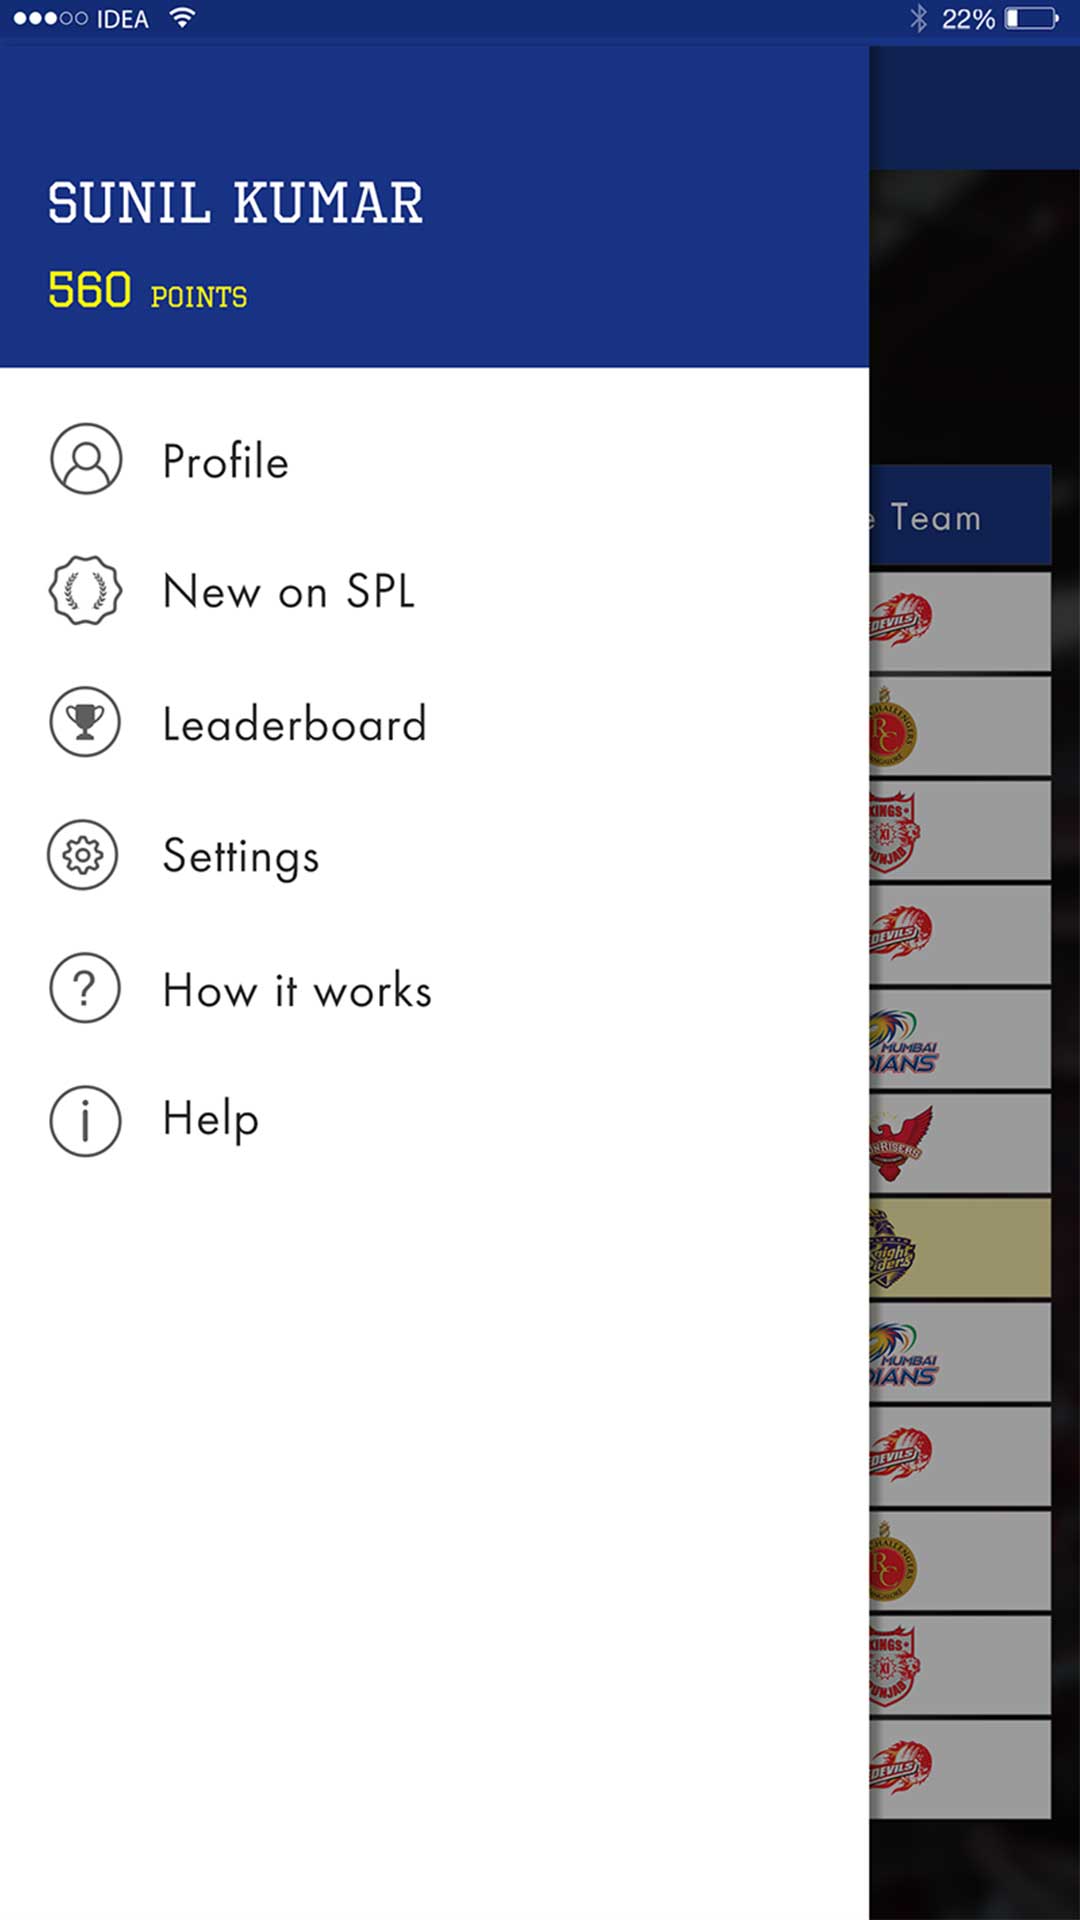Tap the SUNIL KUMAR user name
This screenshot has height=1920, width=1080.
click(236, 204)
